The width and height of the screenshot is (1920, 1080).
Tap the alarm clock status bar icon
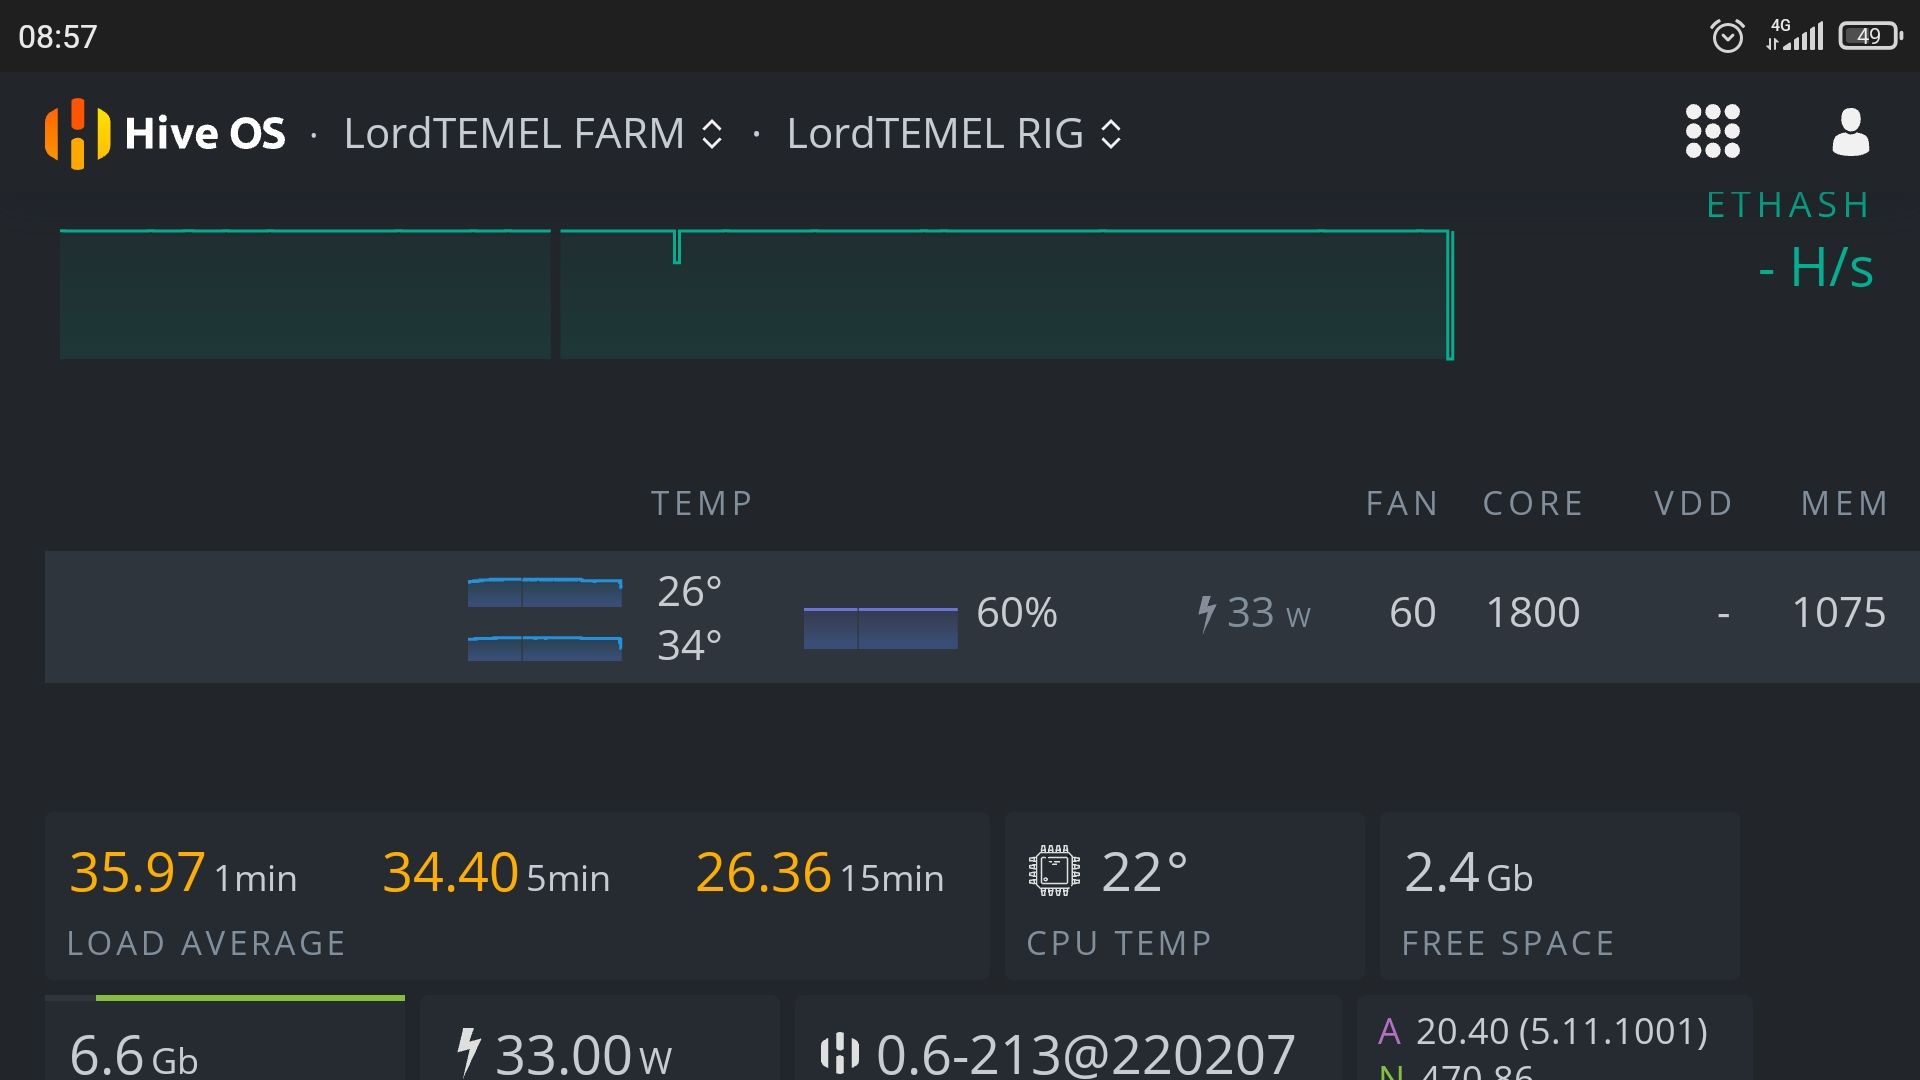(x=1727, y=37)
